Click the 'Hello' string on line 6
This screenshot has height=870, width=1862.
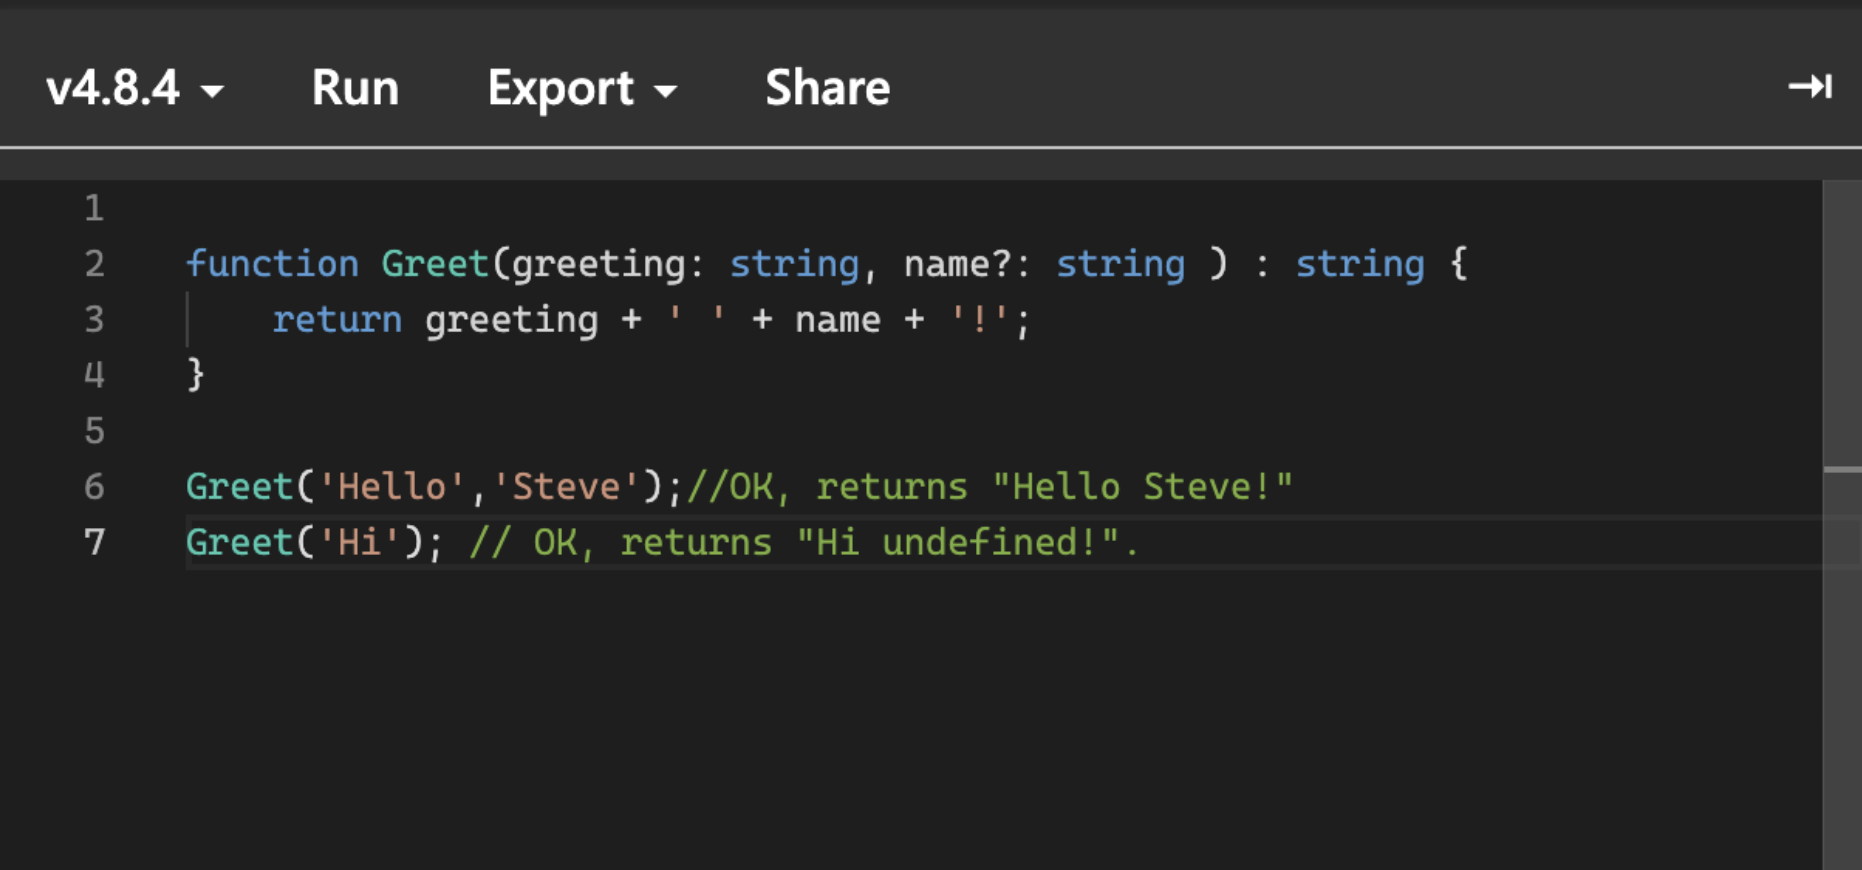pos(391,487)
